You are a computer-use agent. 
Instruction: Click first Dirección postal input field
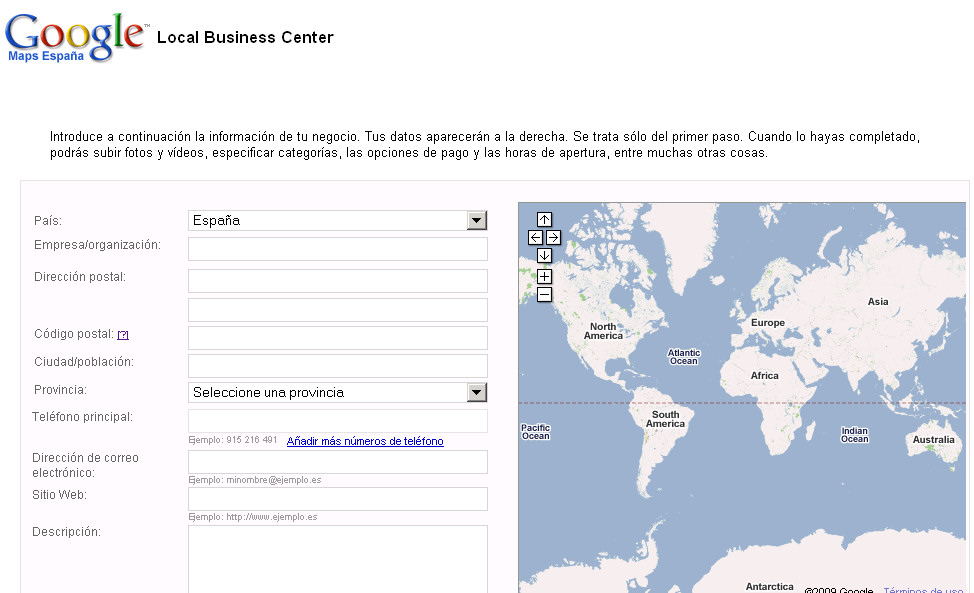(337, 281)
